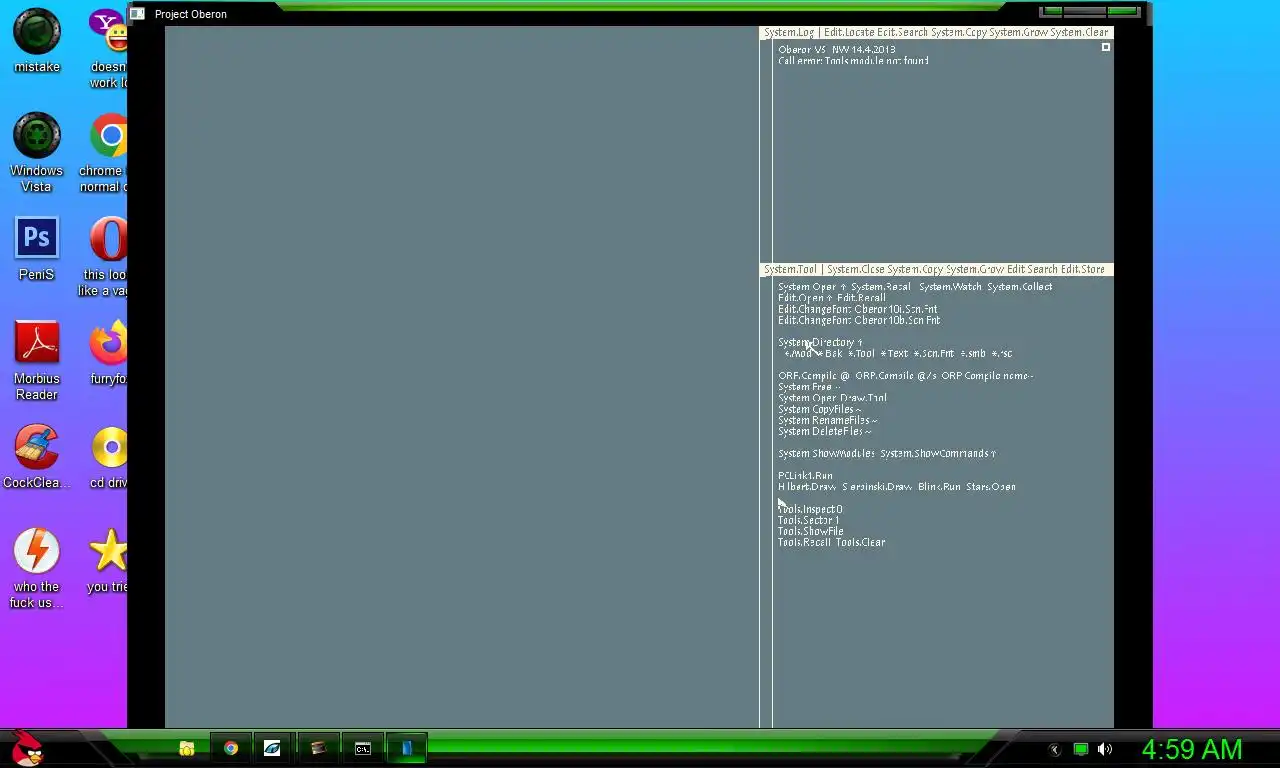Image resolution: width=1280 pixels, height=768 pixels.
Task: Click Edit.Search in System.Tool title bar
Action: coord(1032,269)
